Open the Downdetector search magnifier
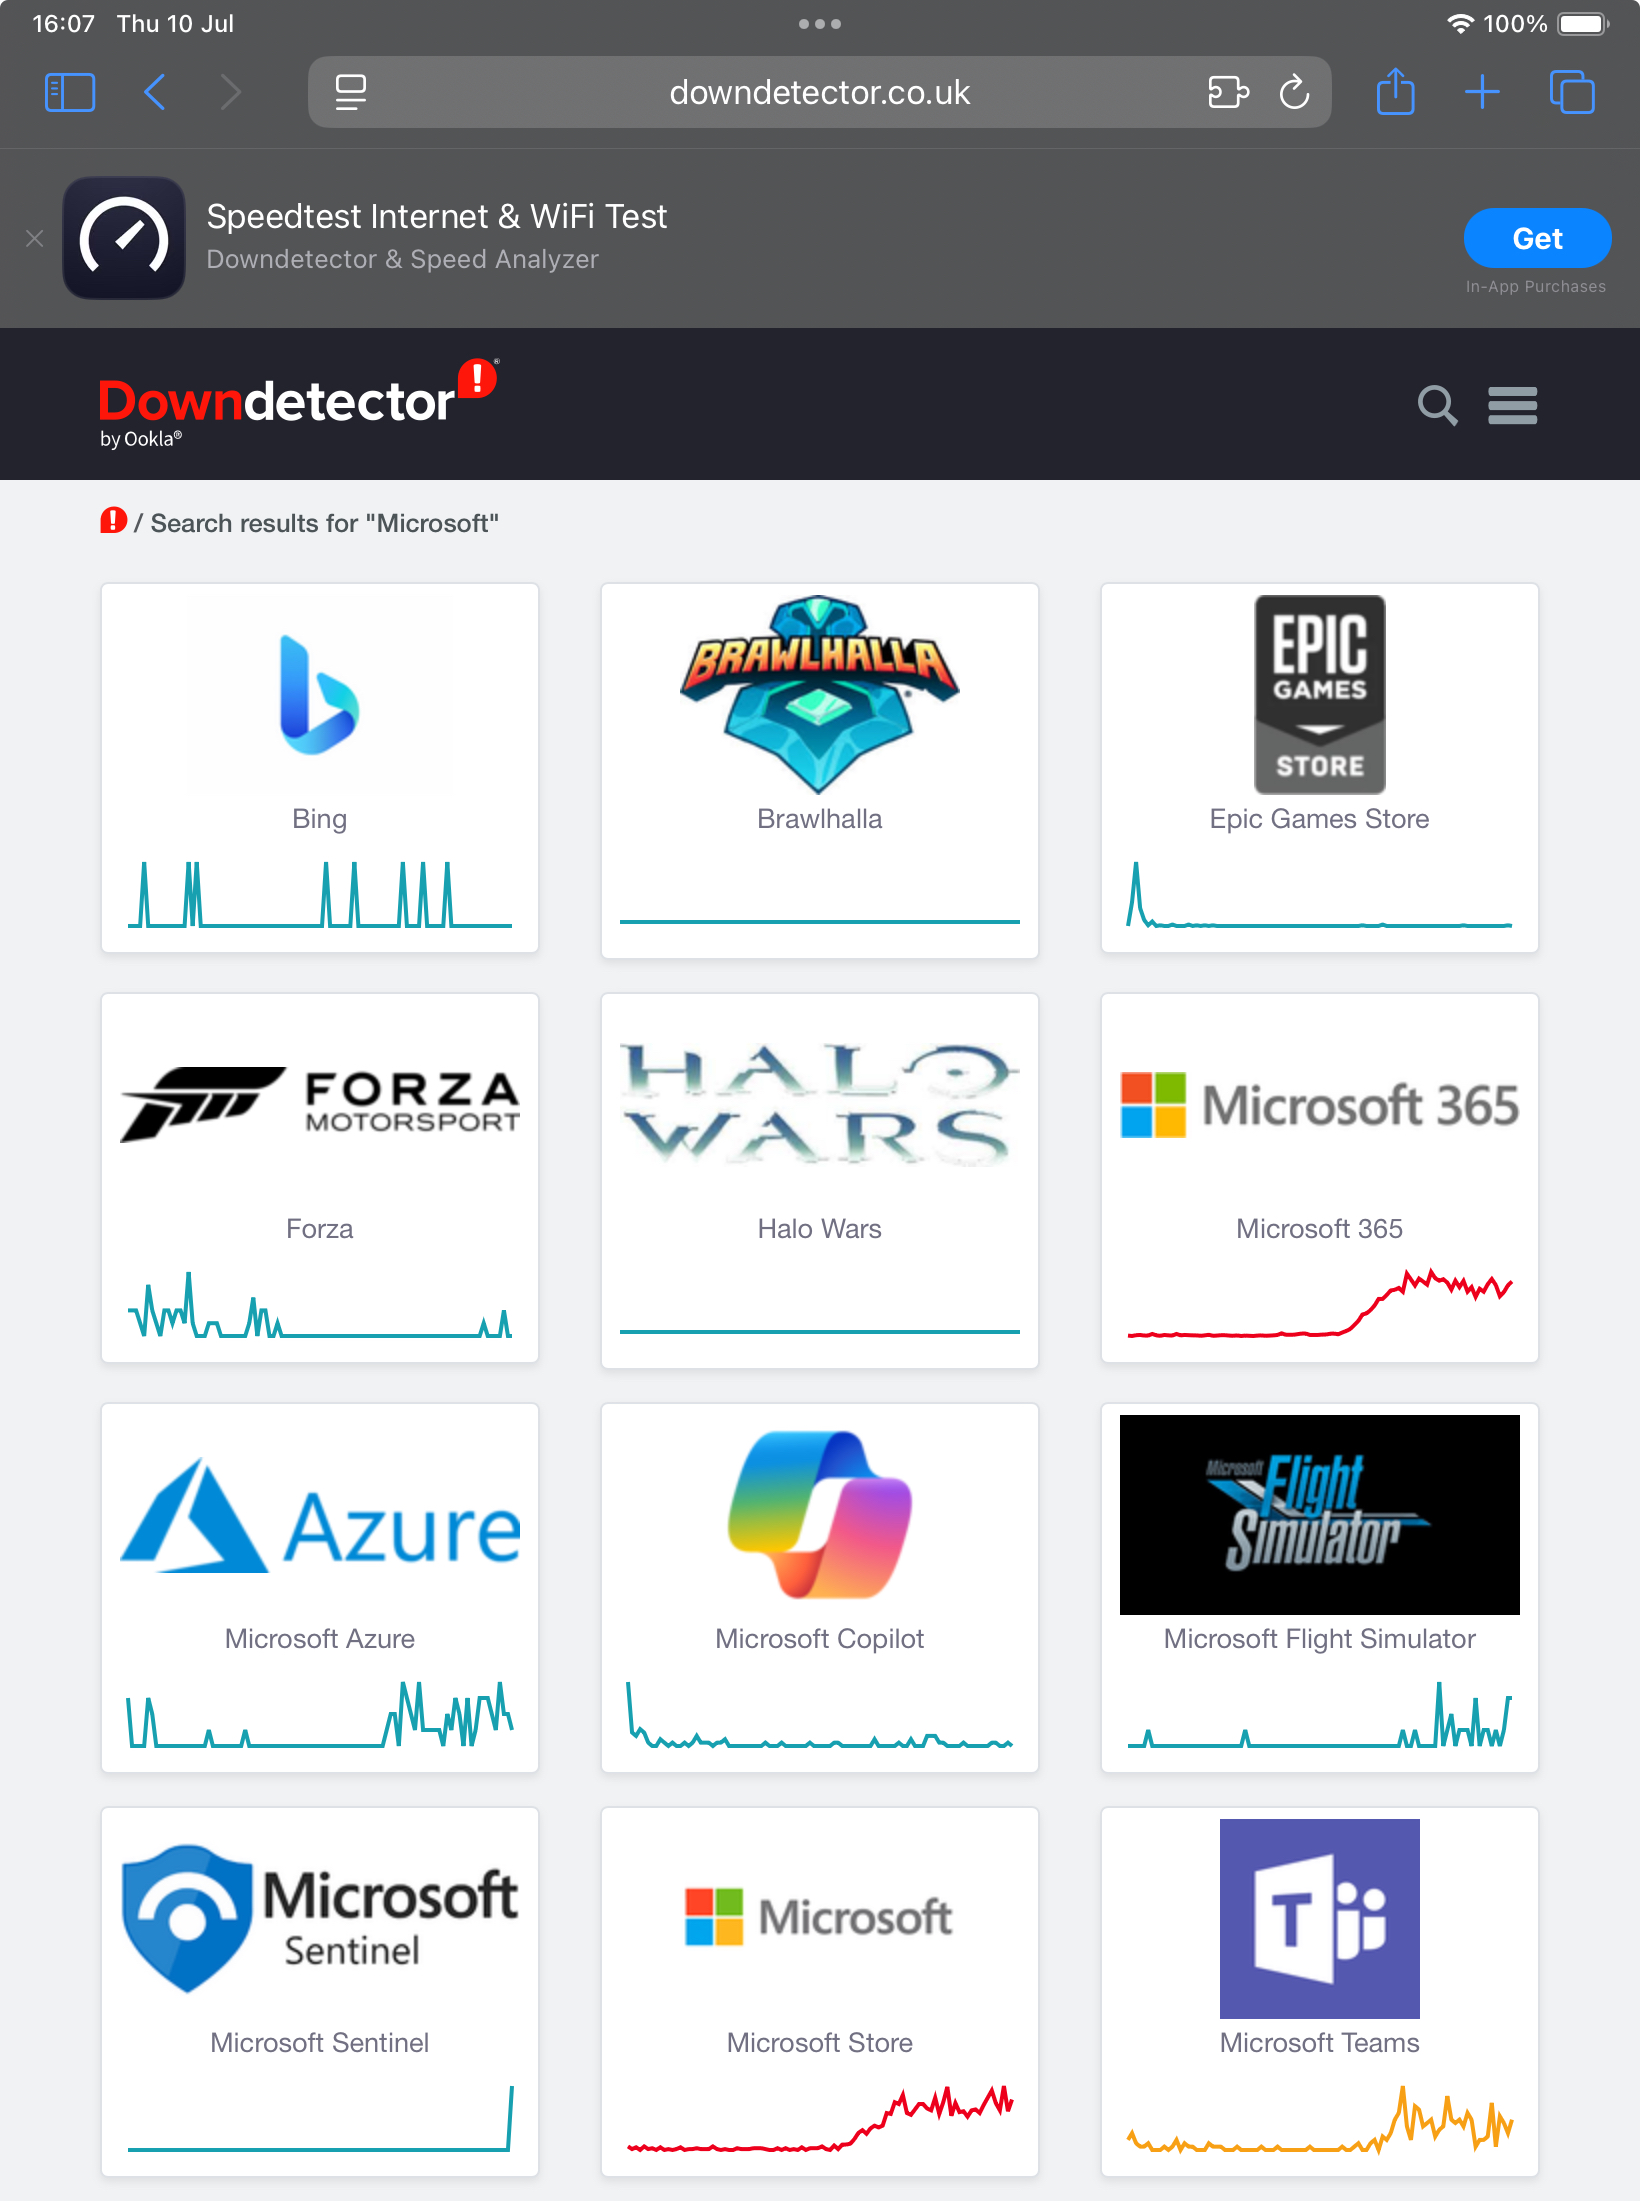 tap(1437, 405)
